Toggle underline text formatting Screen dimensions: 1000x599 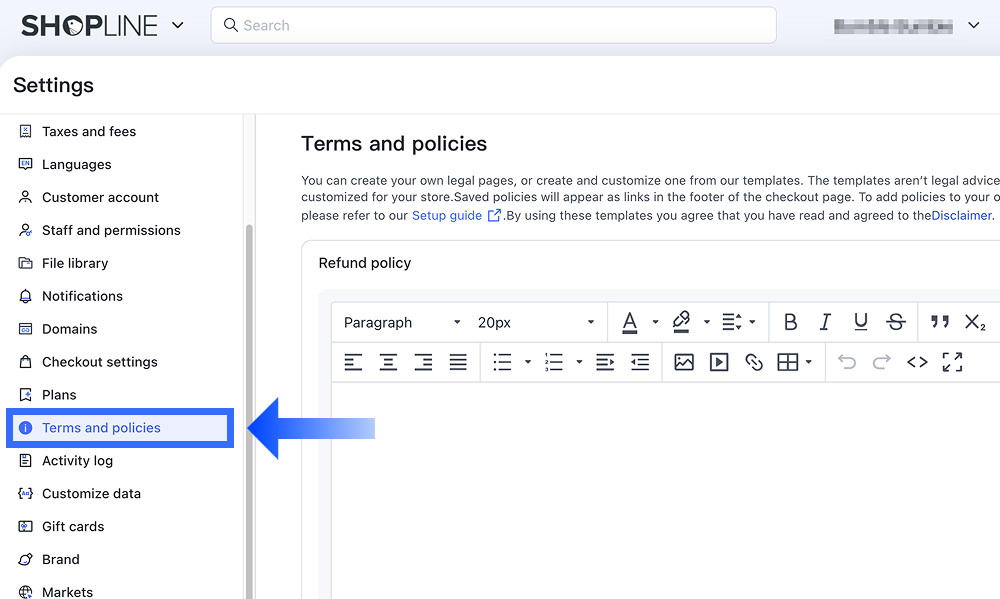860,322
